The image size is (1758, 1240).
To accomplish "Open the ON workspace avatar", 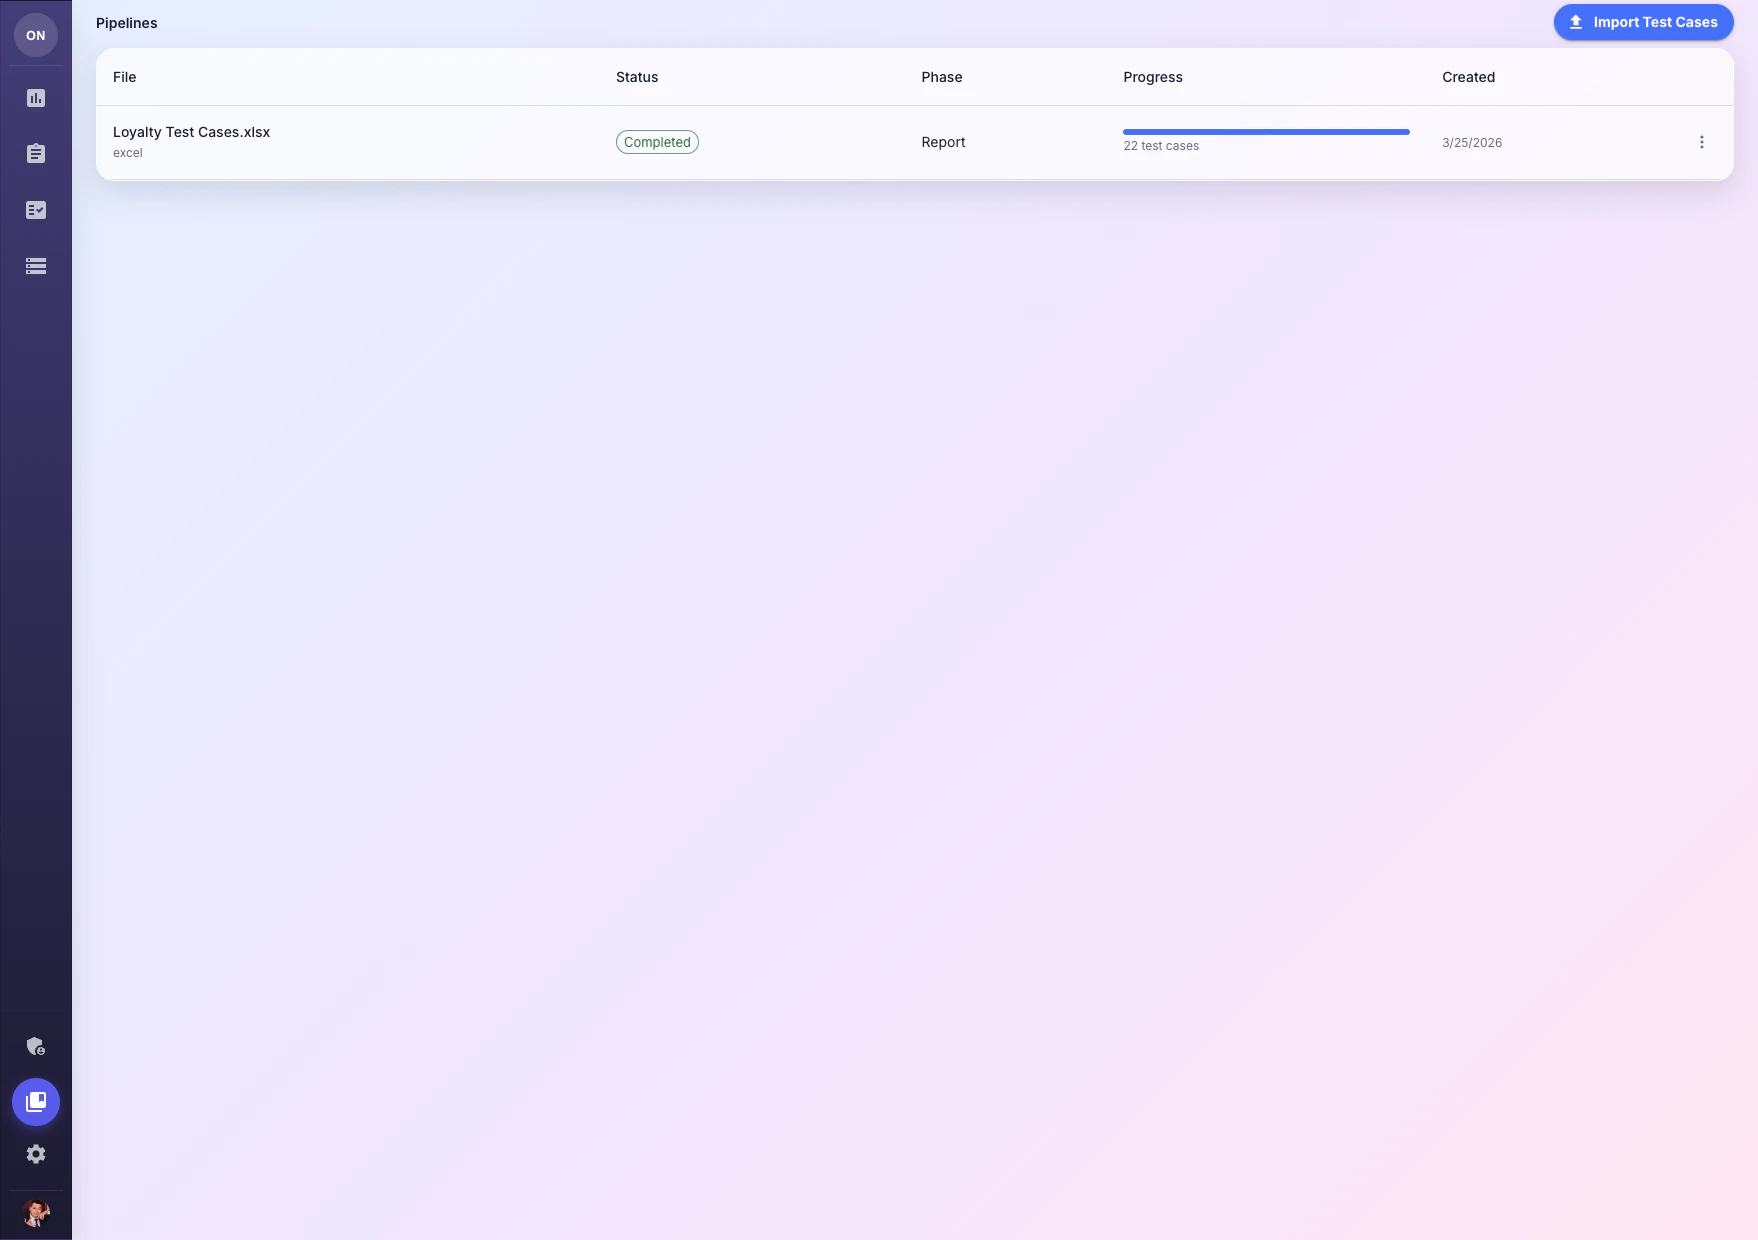I will pos(36,35).
